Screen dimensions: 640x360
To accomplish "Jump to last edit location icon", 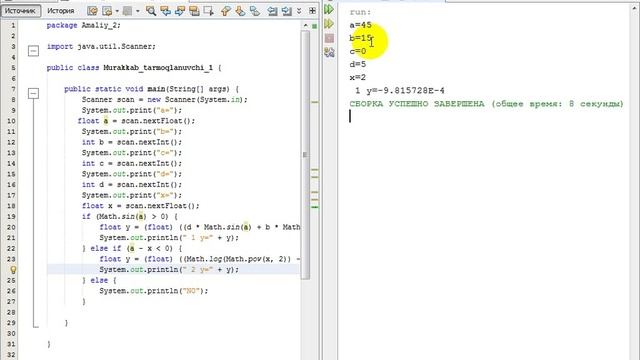I will click(x=93, y=11).
